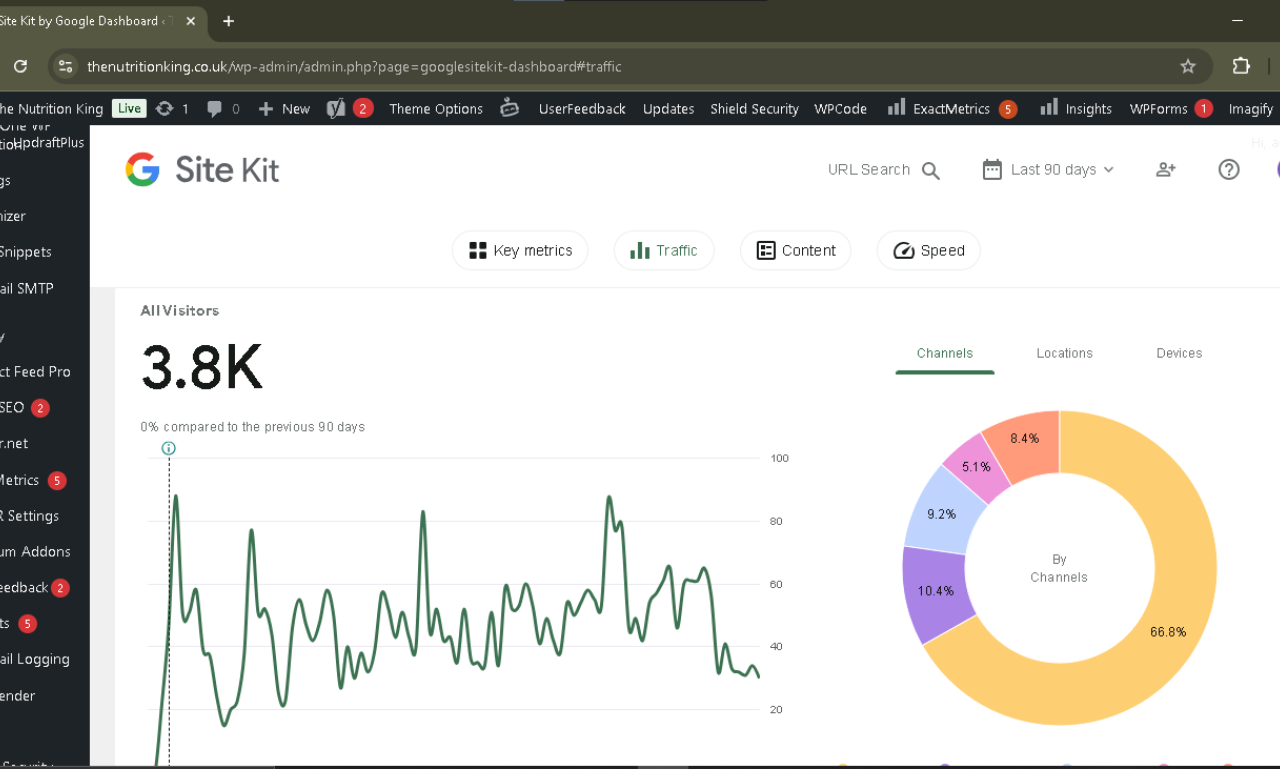
Task: Open Theme Options in admin bar
Action: (436, 109)
